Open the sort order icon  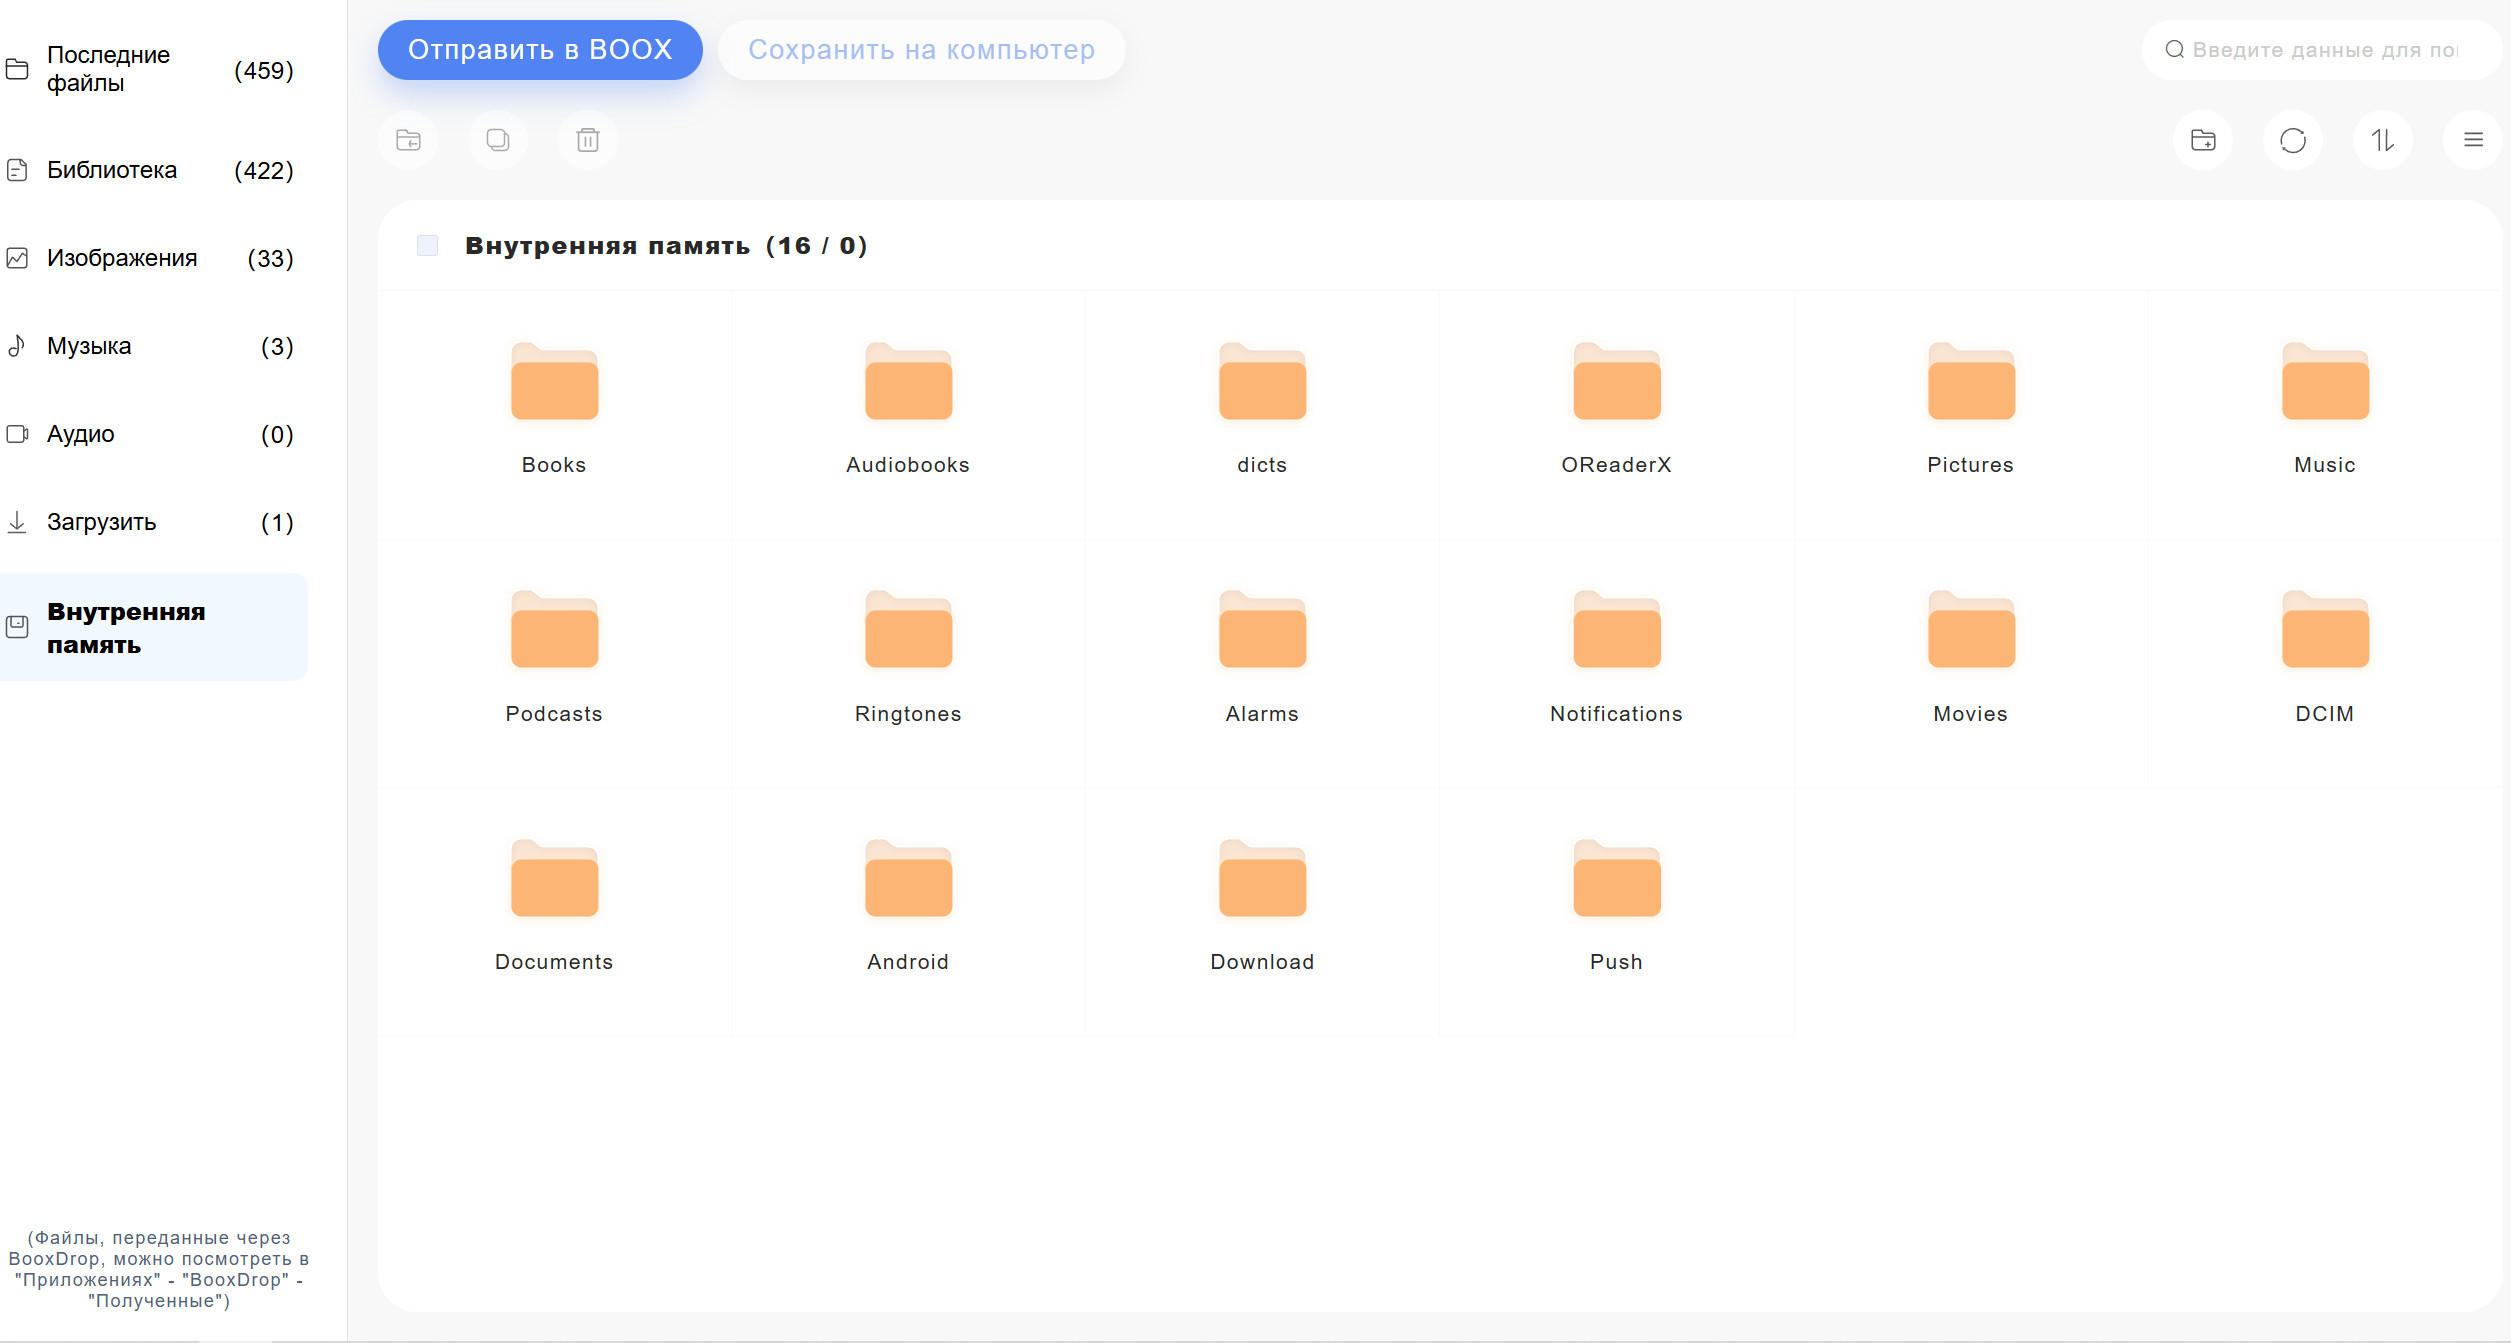tap(2383, 140)
